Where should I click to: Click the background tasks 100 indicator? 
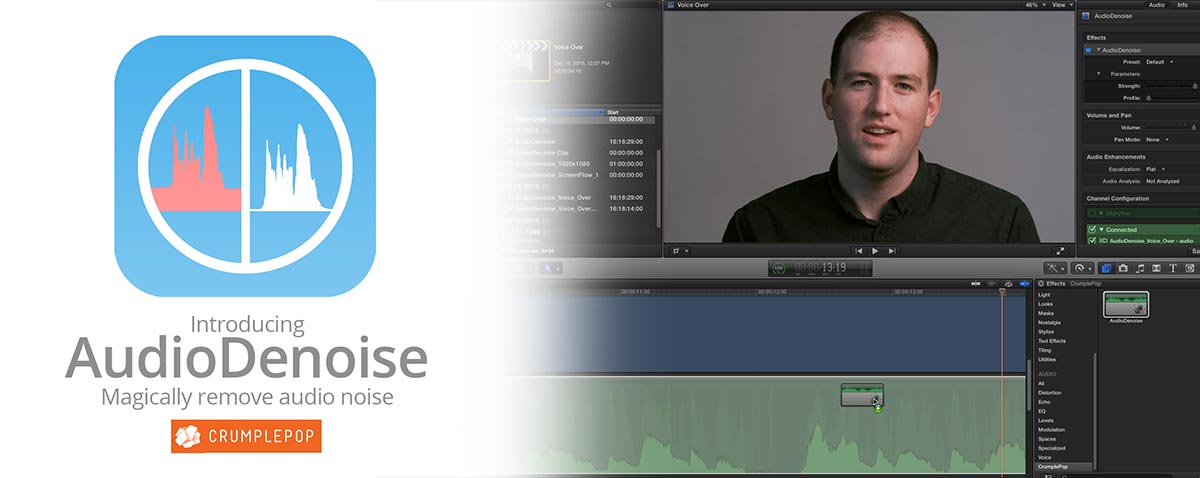[x=778, y=268]
